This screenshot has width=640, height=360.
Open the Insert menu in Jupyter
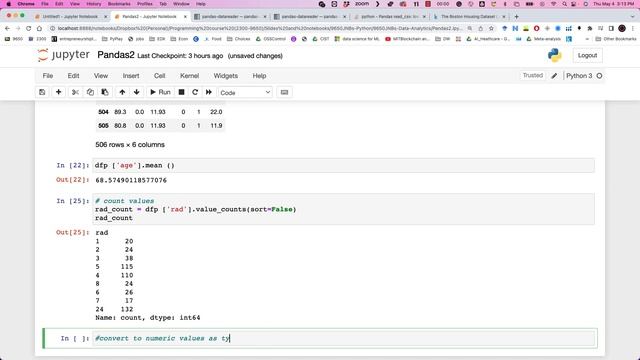(131, 76)
